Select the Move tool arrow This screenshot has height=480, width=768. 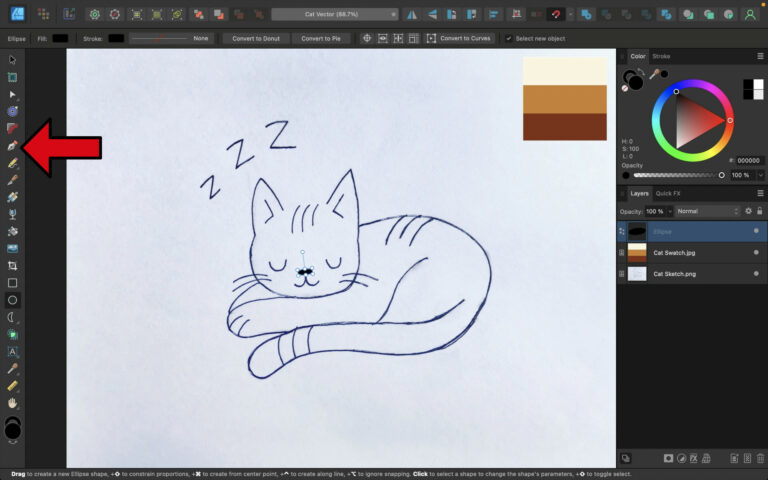(x=12, y=60)
